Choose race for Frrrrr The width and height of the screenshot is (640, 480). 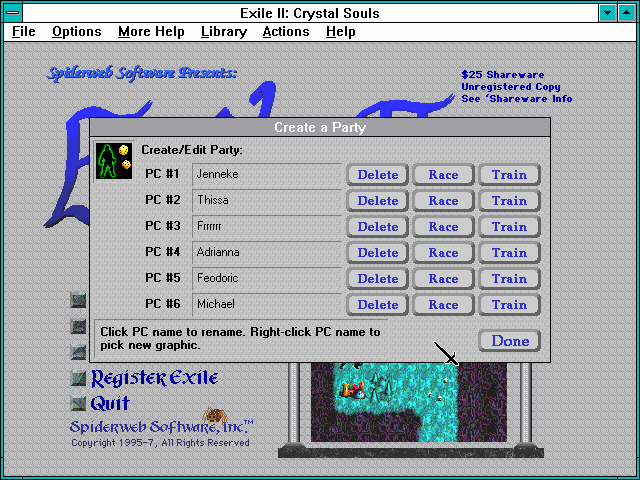443,227
